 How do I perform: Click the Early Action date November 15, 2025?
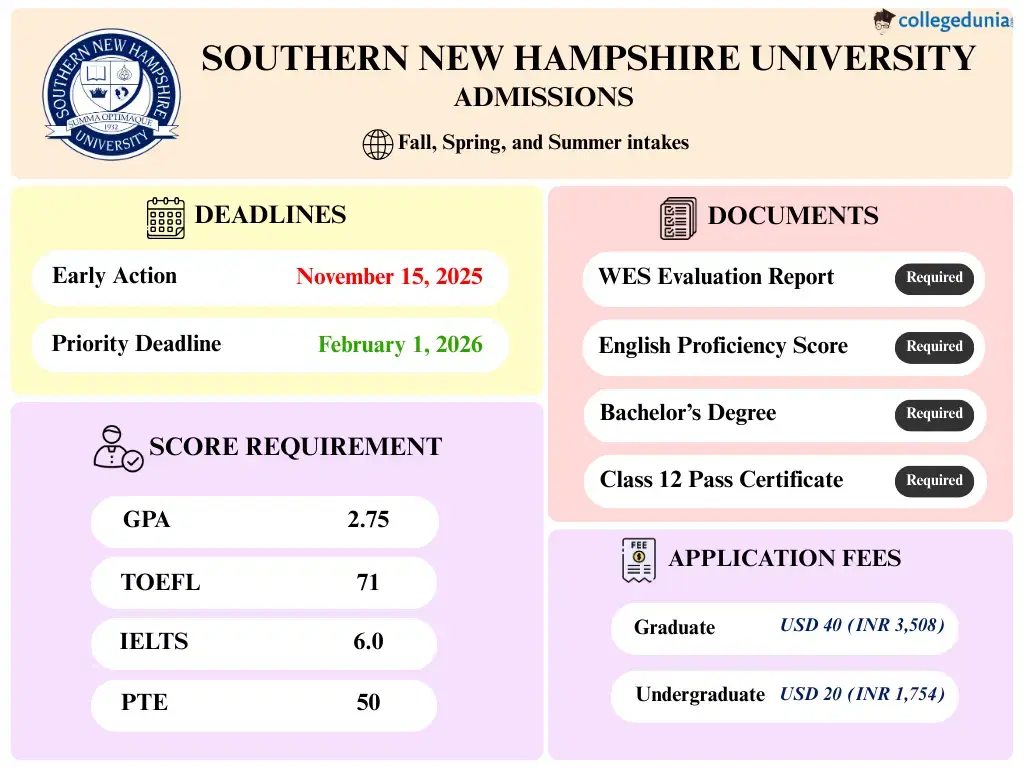pyautogui.click(x=389, y=277)
